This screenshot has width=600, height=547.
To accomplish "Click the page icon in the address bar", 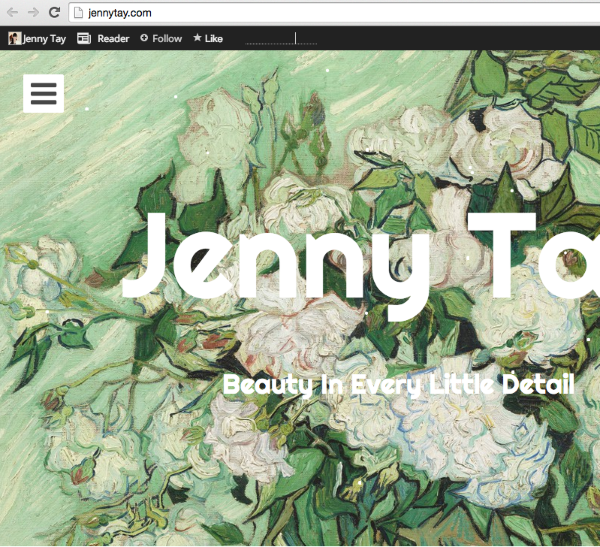I will point(78,12).
